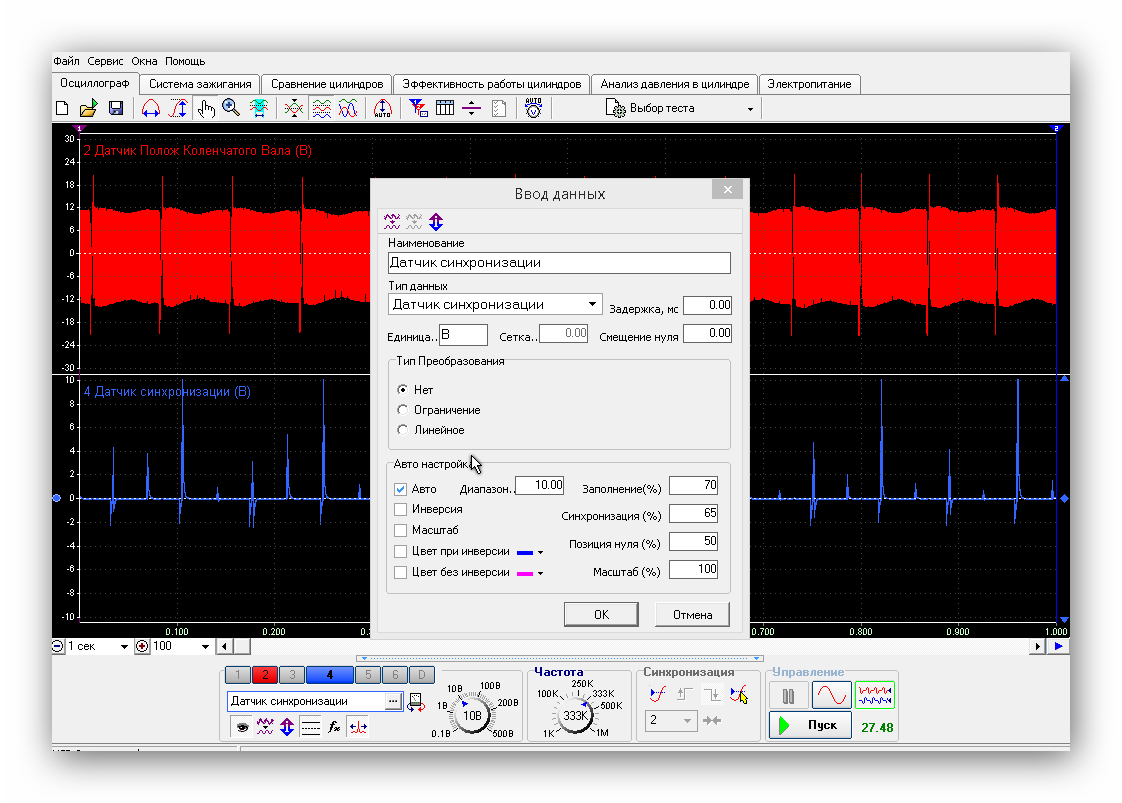
Task: Click the first purple waveform icon in dialog
Action: tap(392, 221)
